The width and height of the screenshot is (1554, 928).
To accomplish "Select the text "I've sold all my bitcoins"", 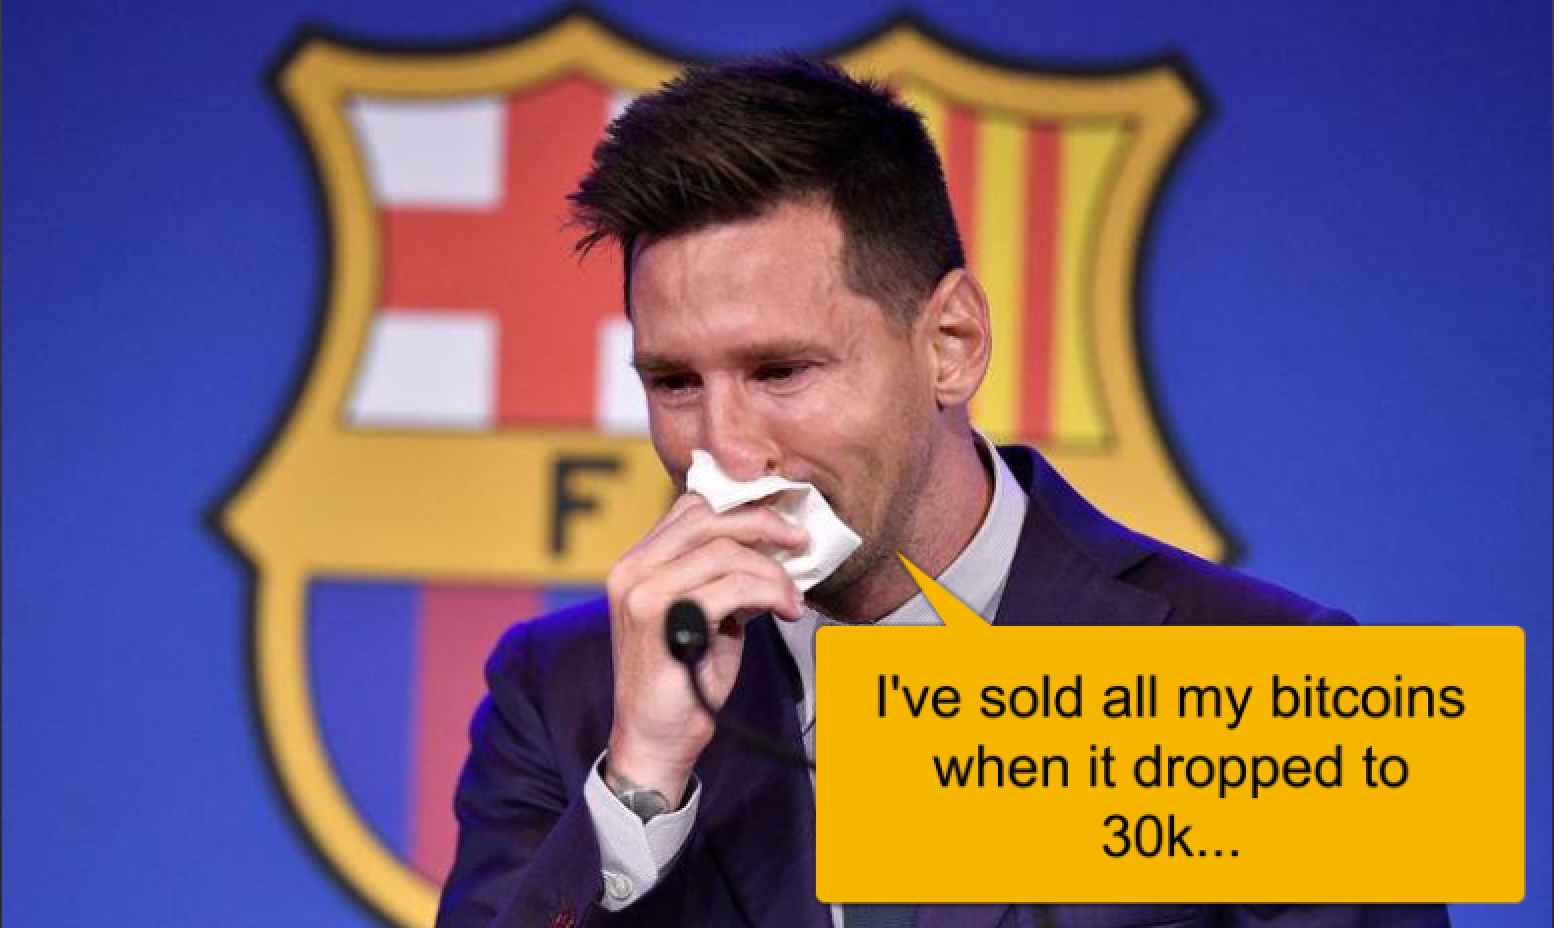I will [x=1170, y=697].
